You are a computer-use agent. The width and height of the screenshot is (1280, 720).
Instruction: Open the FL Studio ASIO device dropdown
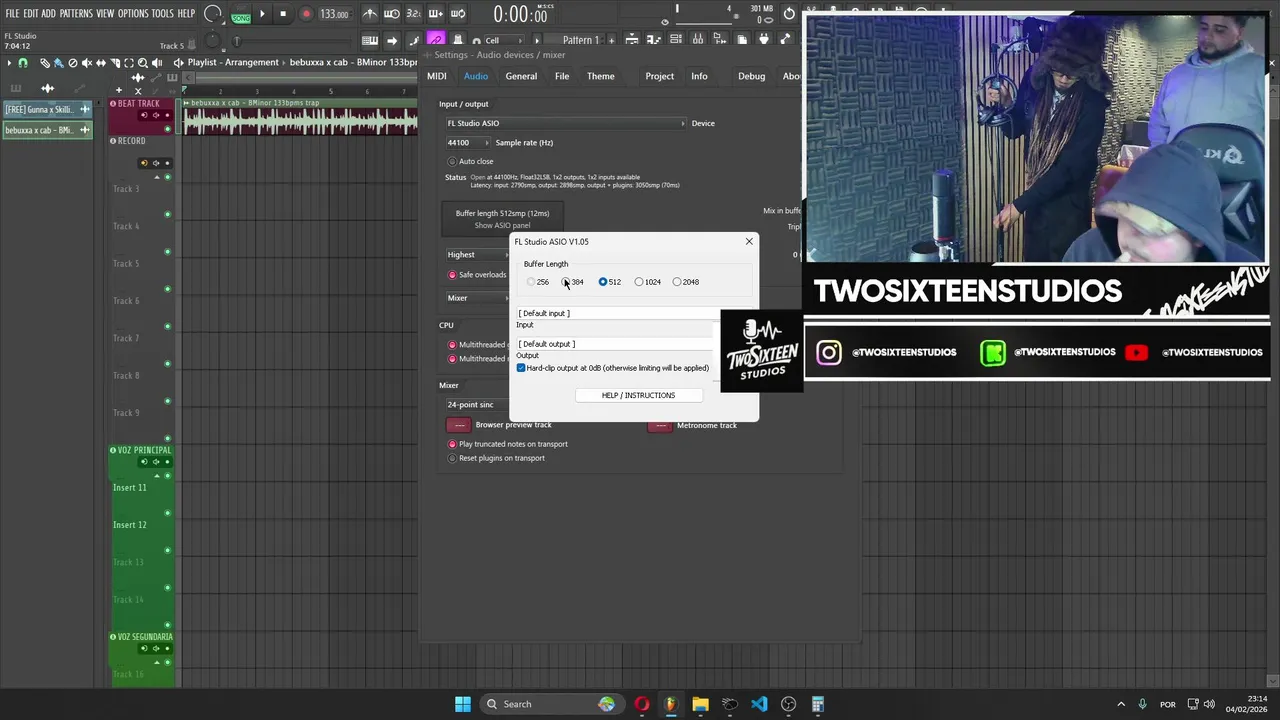click(566, 123)
